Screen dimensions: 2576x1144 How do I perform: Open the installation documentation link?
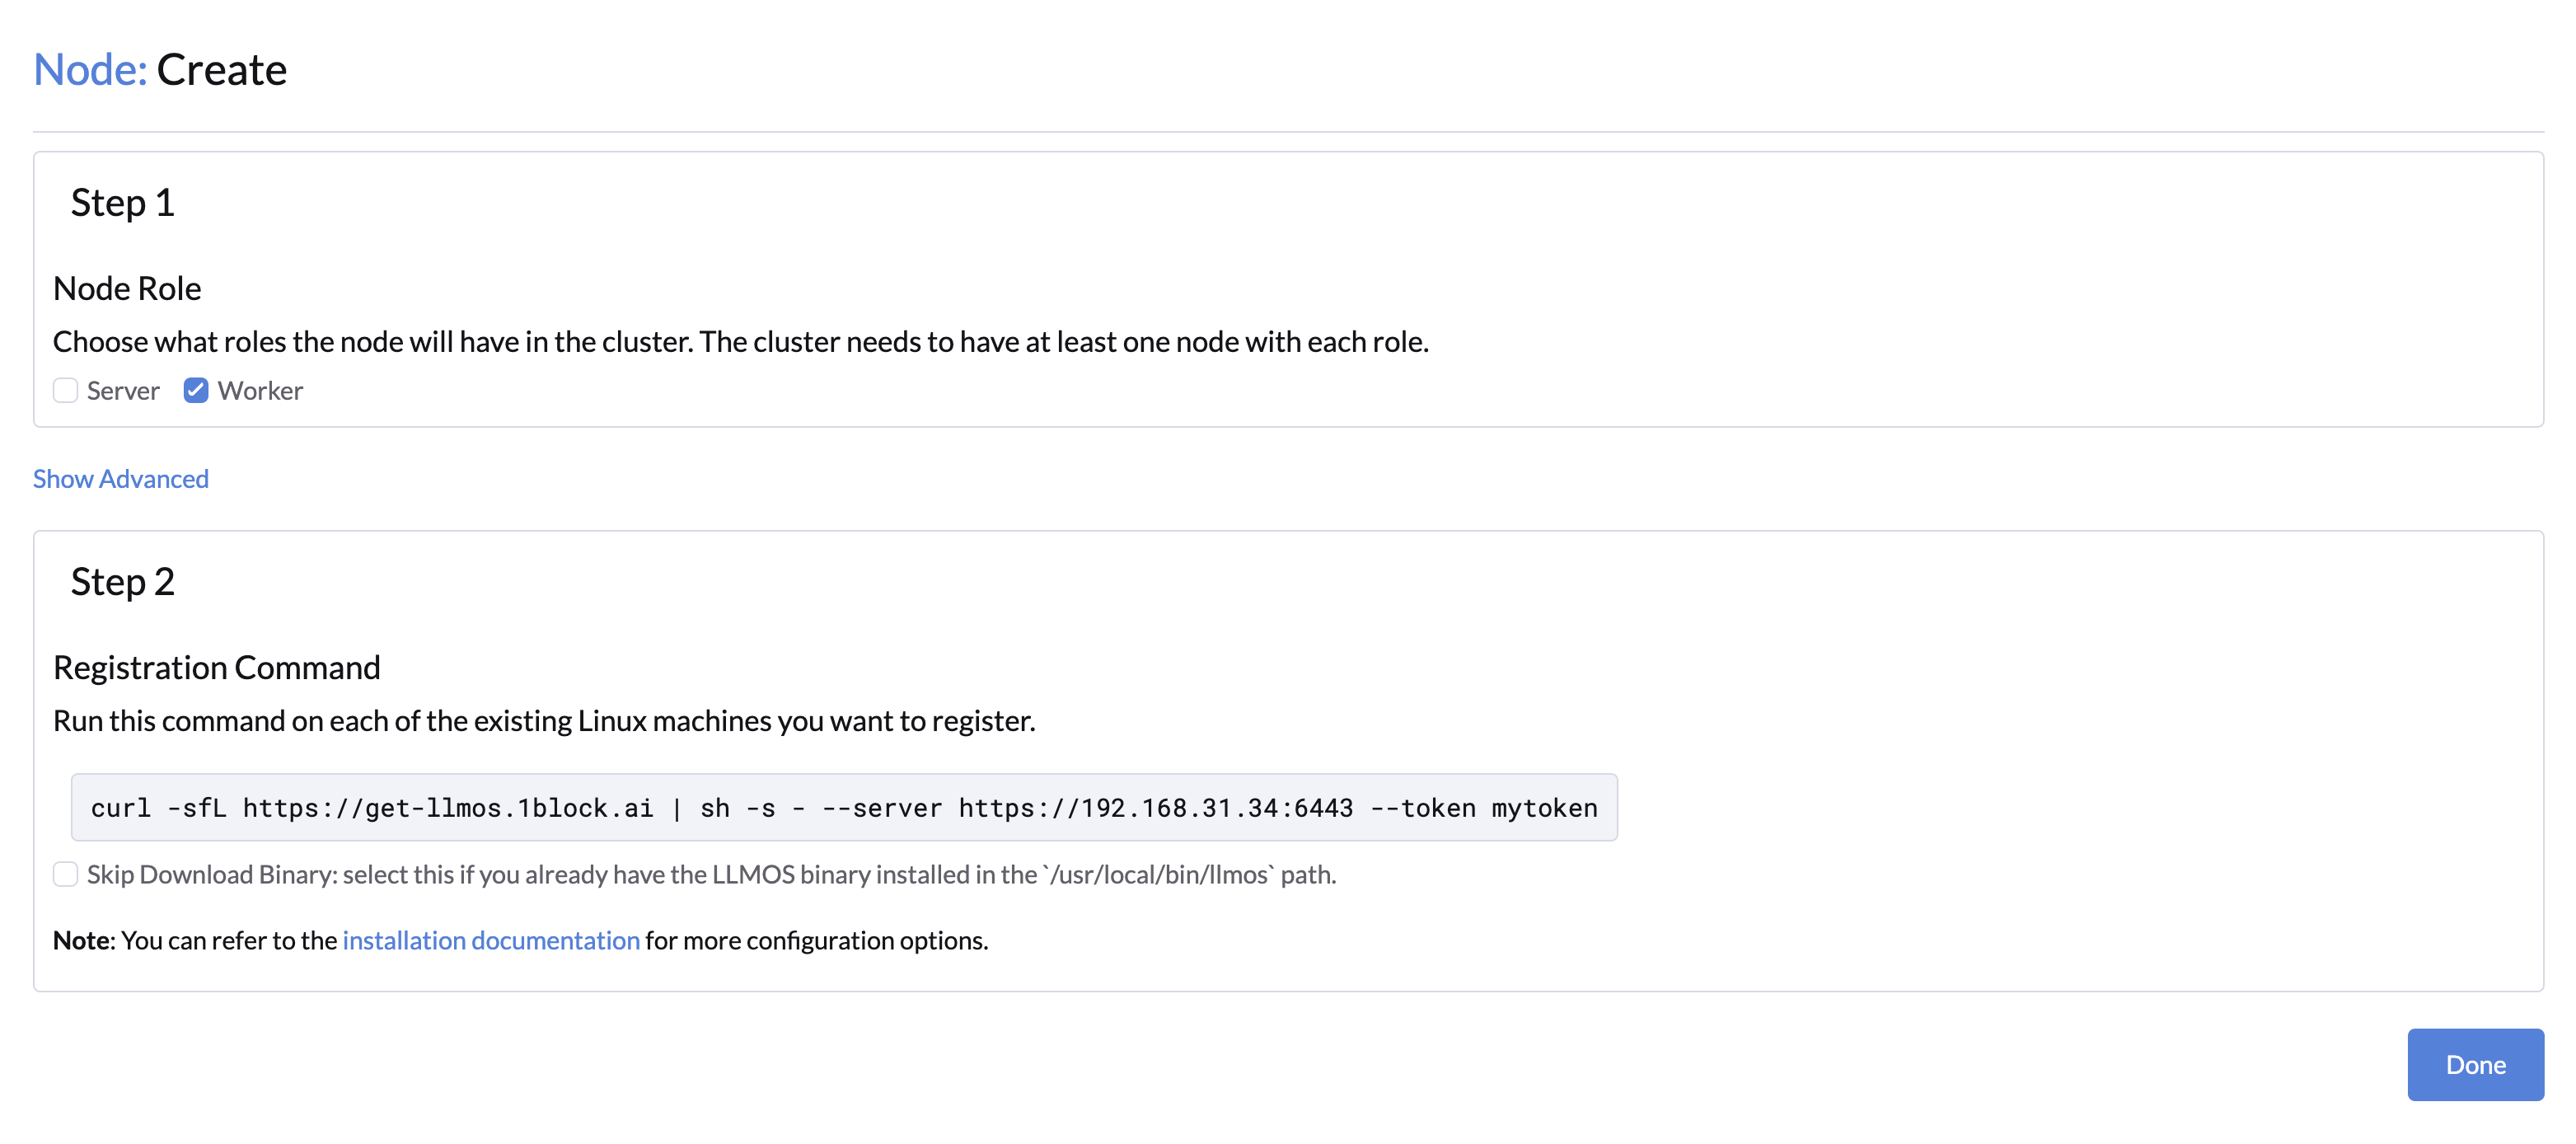coord(491,941)
